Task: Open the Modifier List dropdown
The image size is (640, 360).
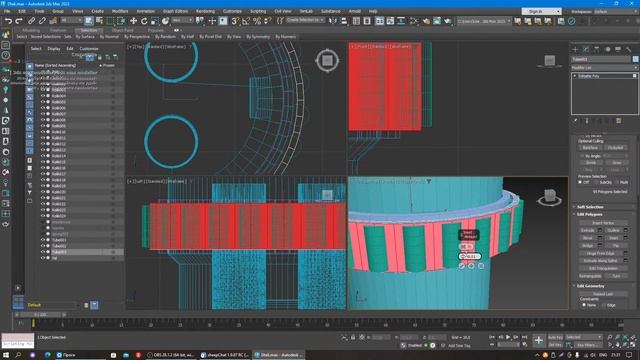Action: tap(604, 67)
